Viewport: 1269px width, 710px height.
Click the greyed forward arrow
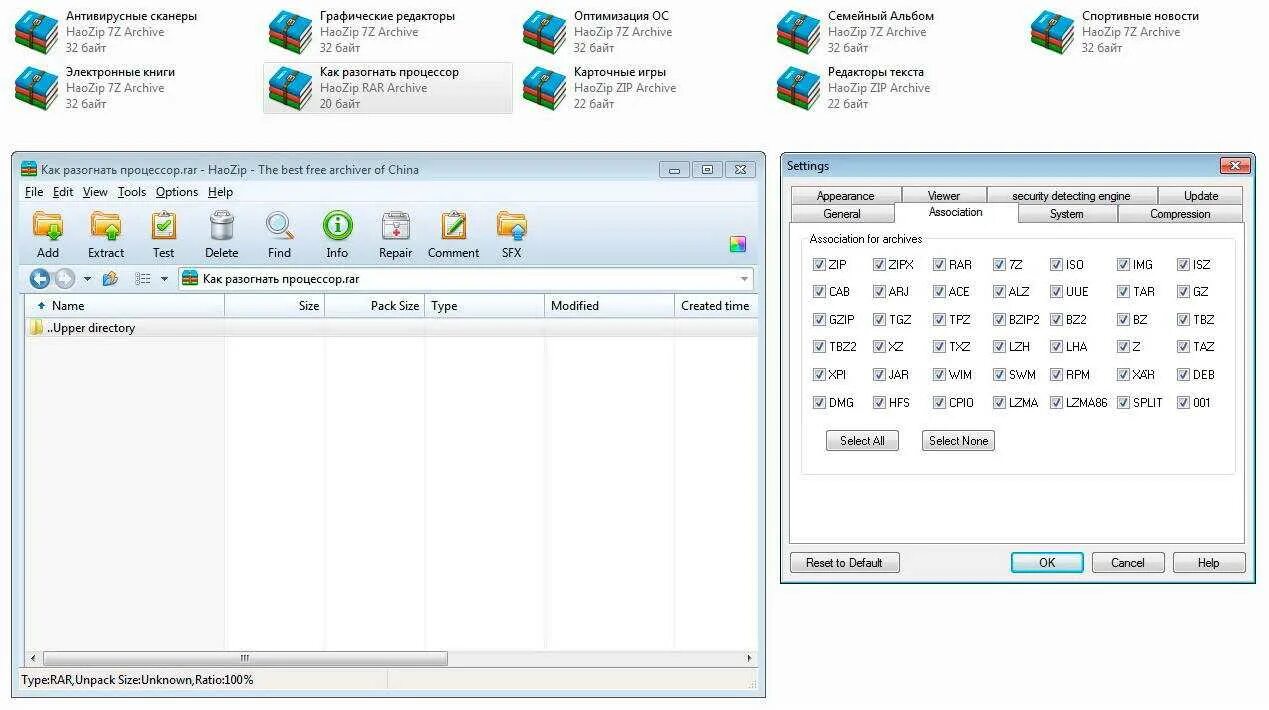coord(64,279)
